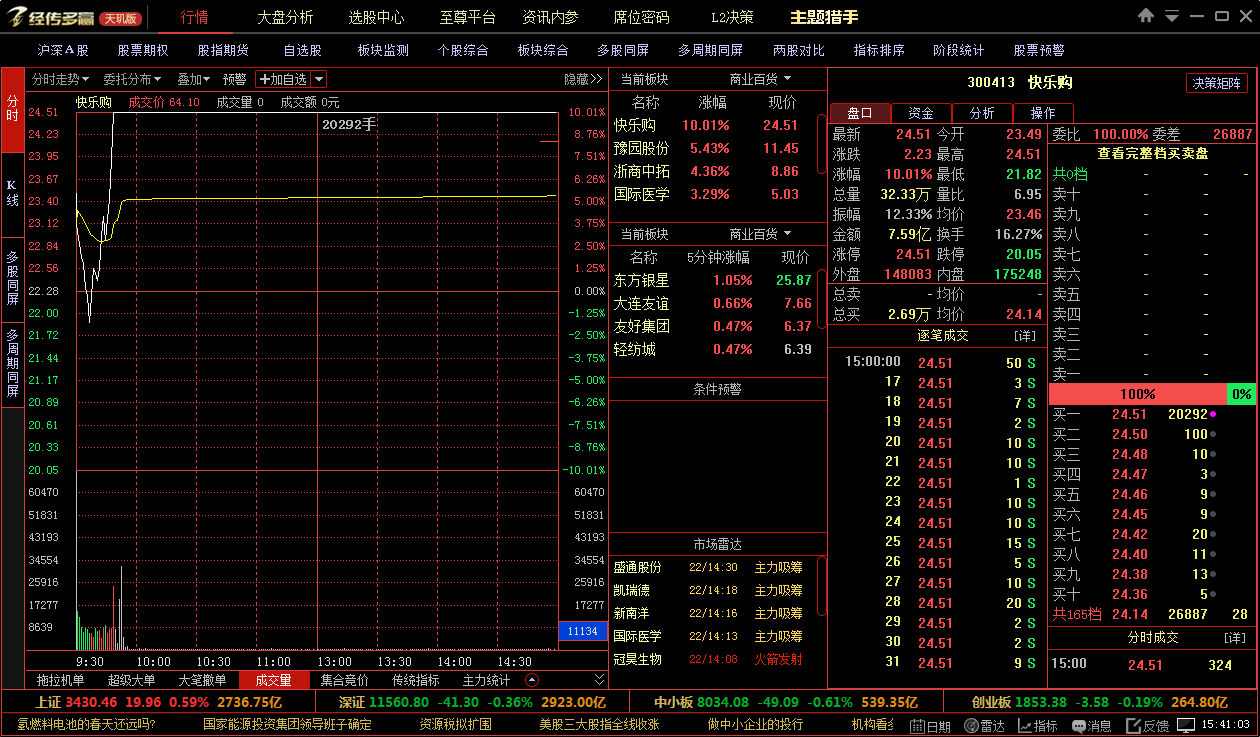1260x737 pixels.
Task: Open 盛通股份 row in 市场雷达
Action: pyautogui.click(x=712, y=567)
